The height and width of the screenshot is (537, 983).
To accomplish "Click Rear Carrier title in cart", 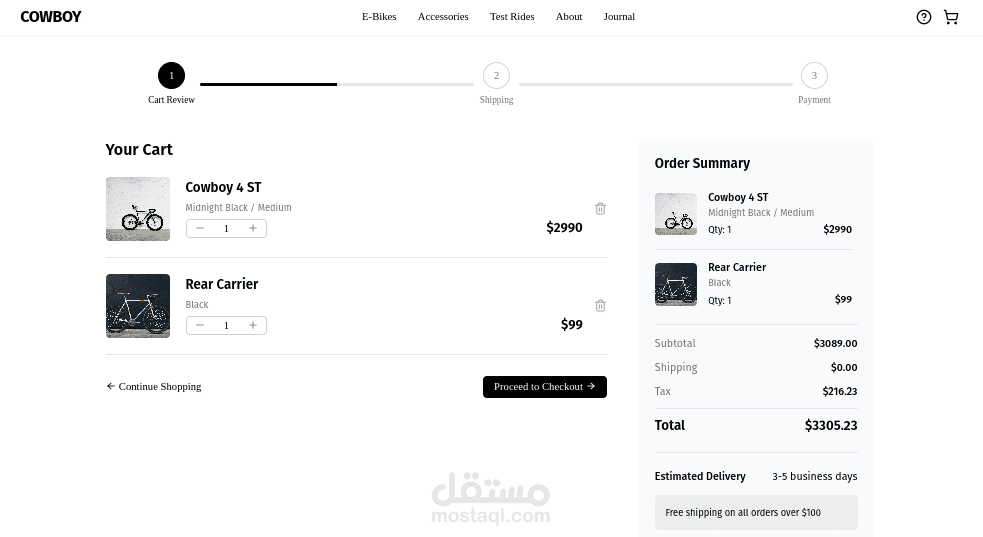I will (221, 284).
